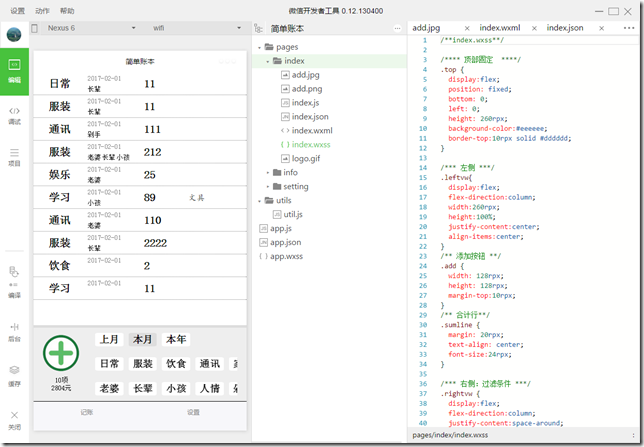Collapse the index folder
Viewport: 644px width, 447px height.
[268, 62]
